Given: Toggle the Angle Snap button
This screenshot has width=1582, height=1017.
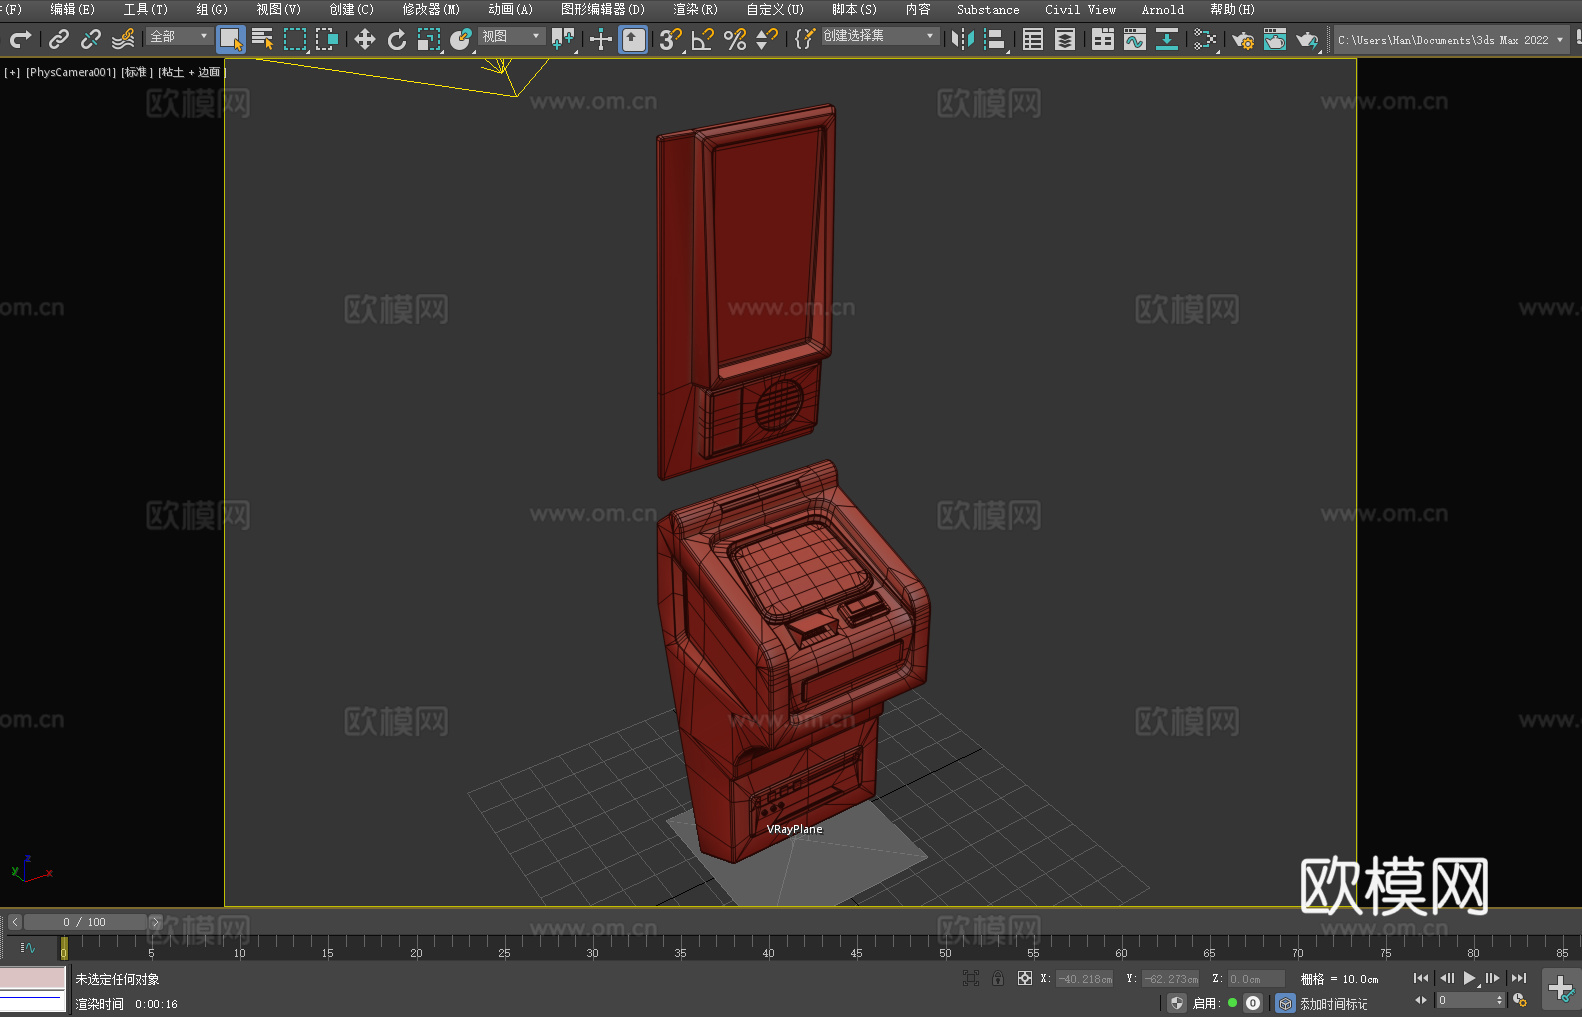Looking at the screenshot, I should tap(703, 39).
